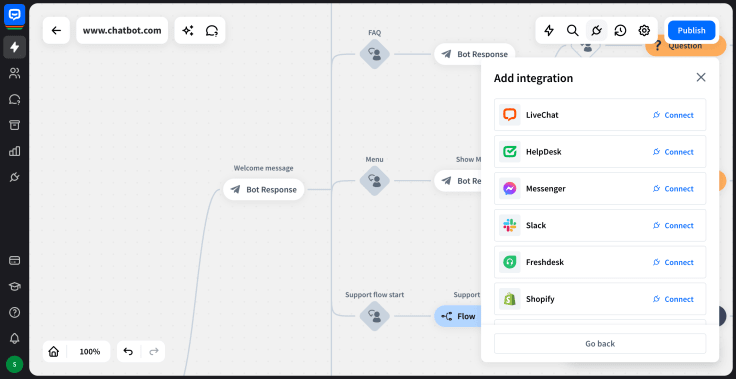
Task: Click the Go back button
Action: (600, 343)
